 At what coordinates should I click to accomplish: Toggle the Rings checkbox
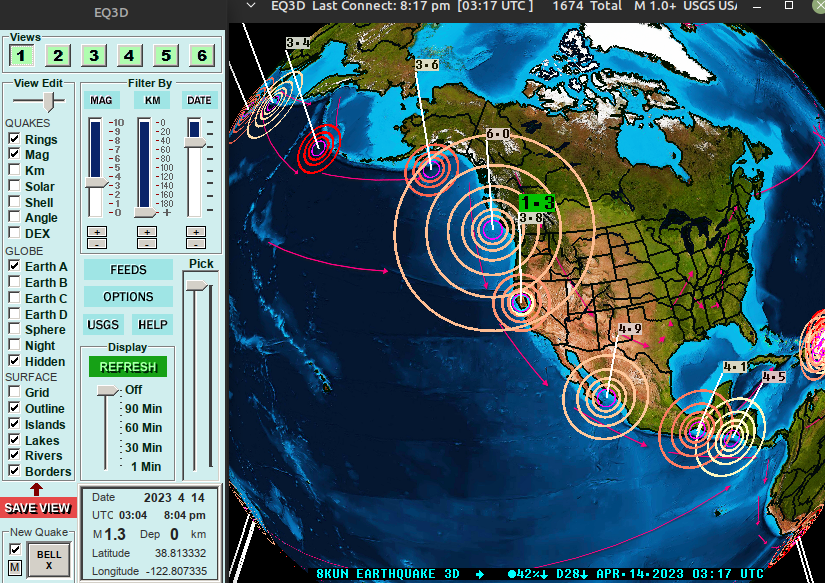[14, 139]
